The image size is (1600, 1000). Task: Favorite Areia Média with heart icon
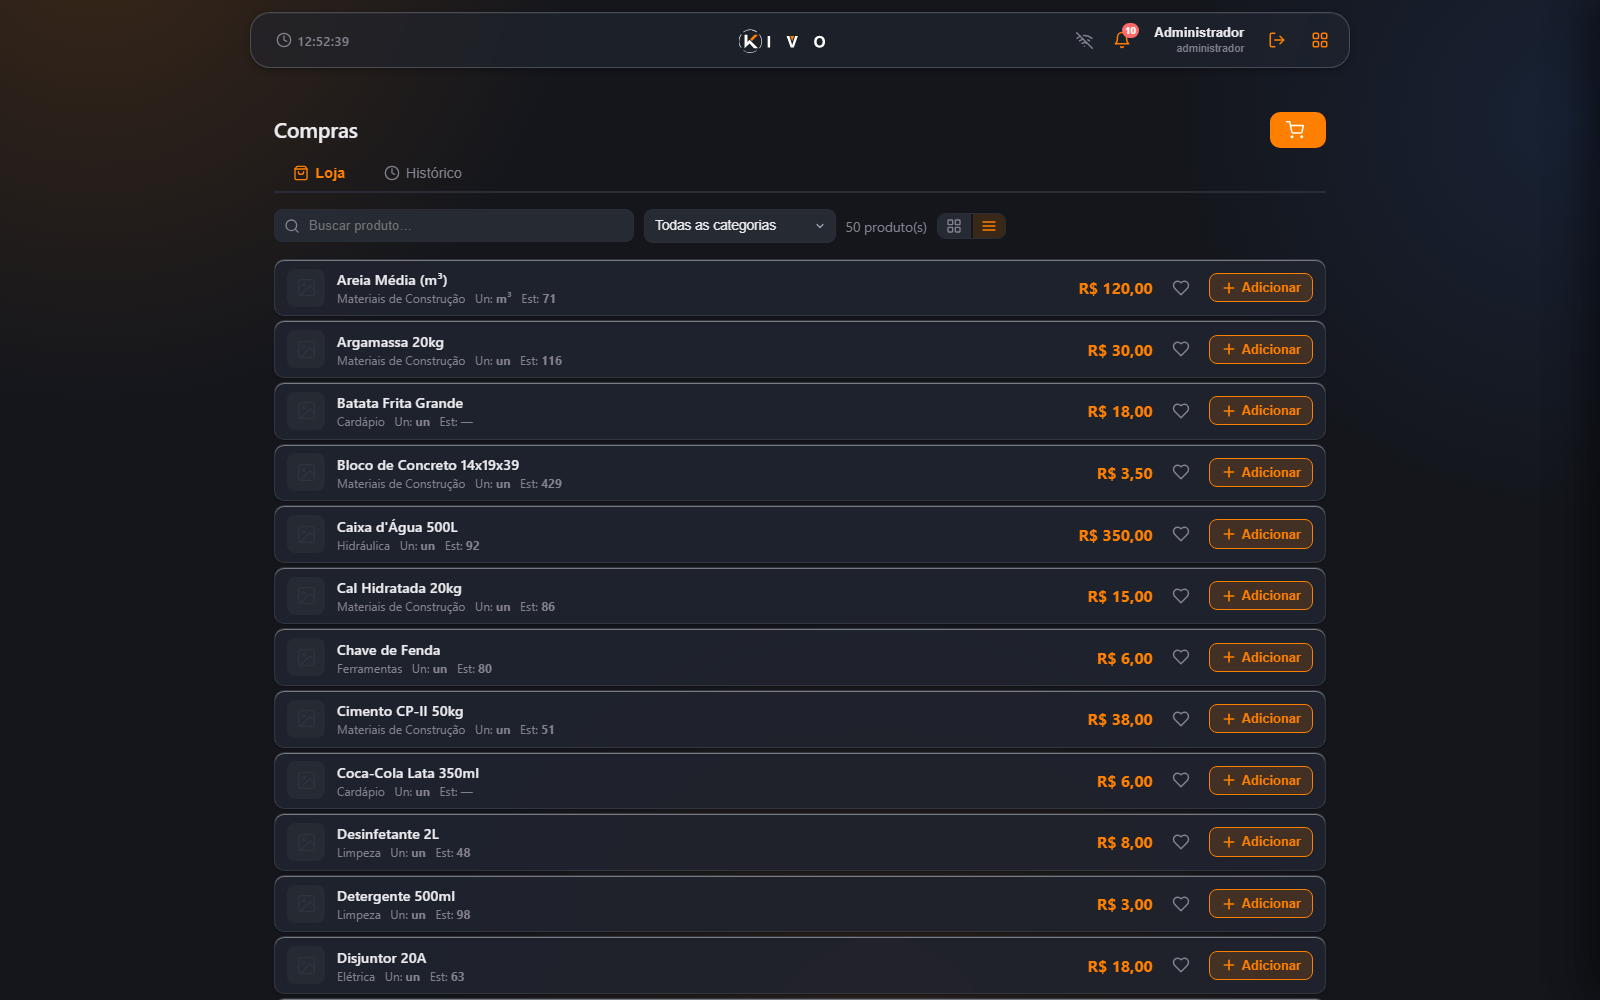click(1181, 288)
